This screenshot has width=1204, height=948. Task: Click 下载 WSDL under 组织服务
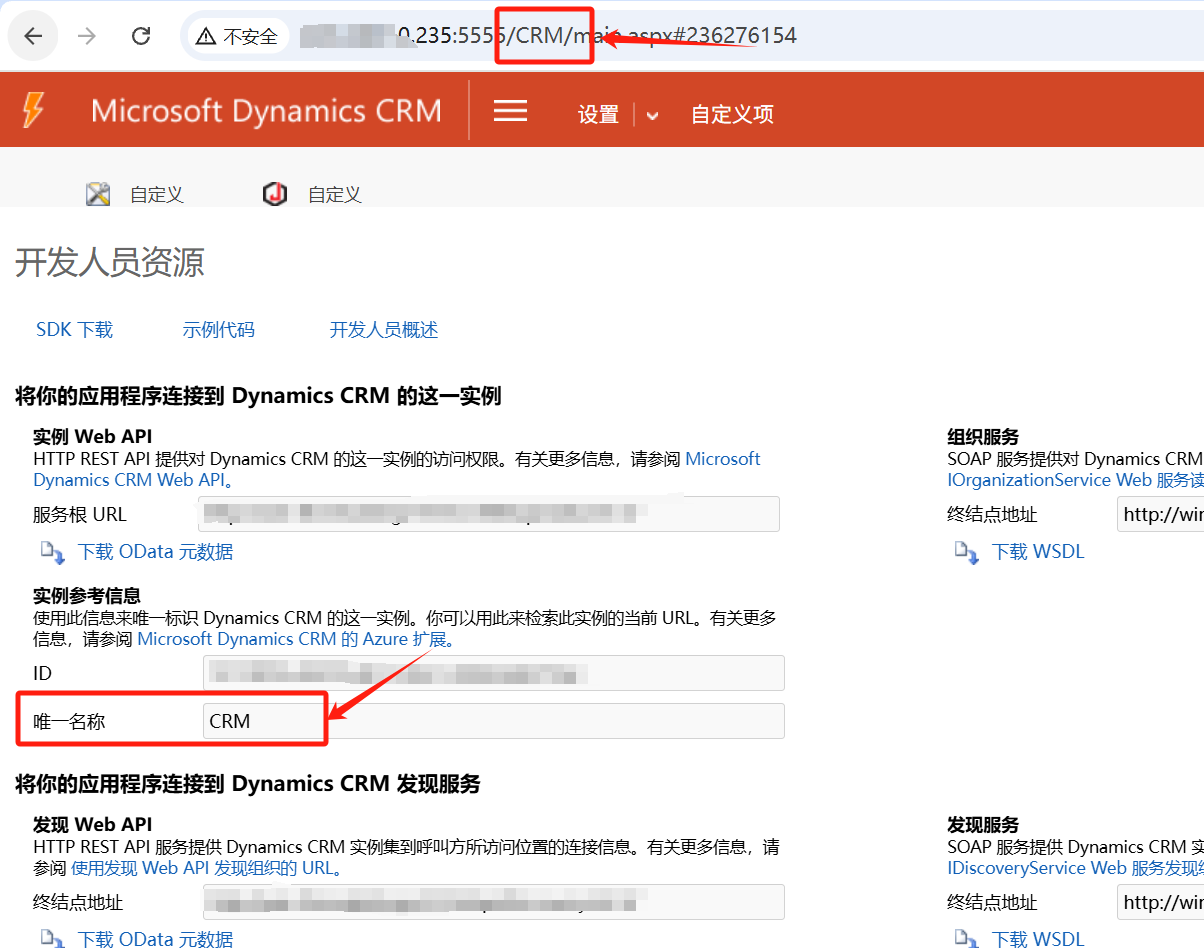point(1038,551)
